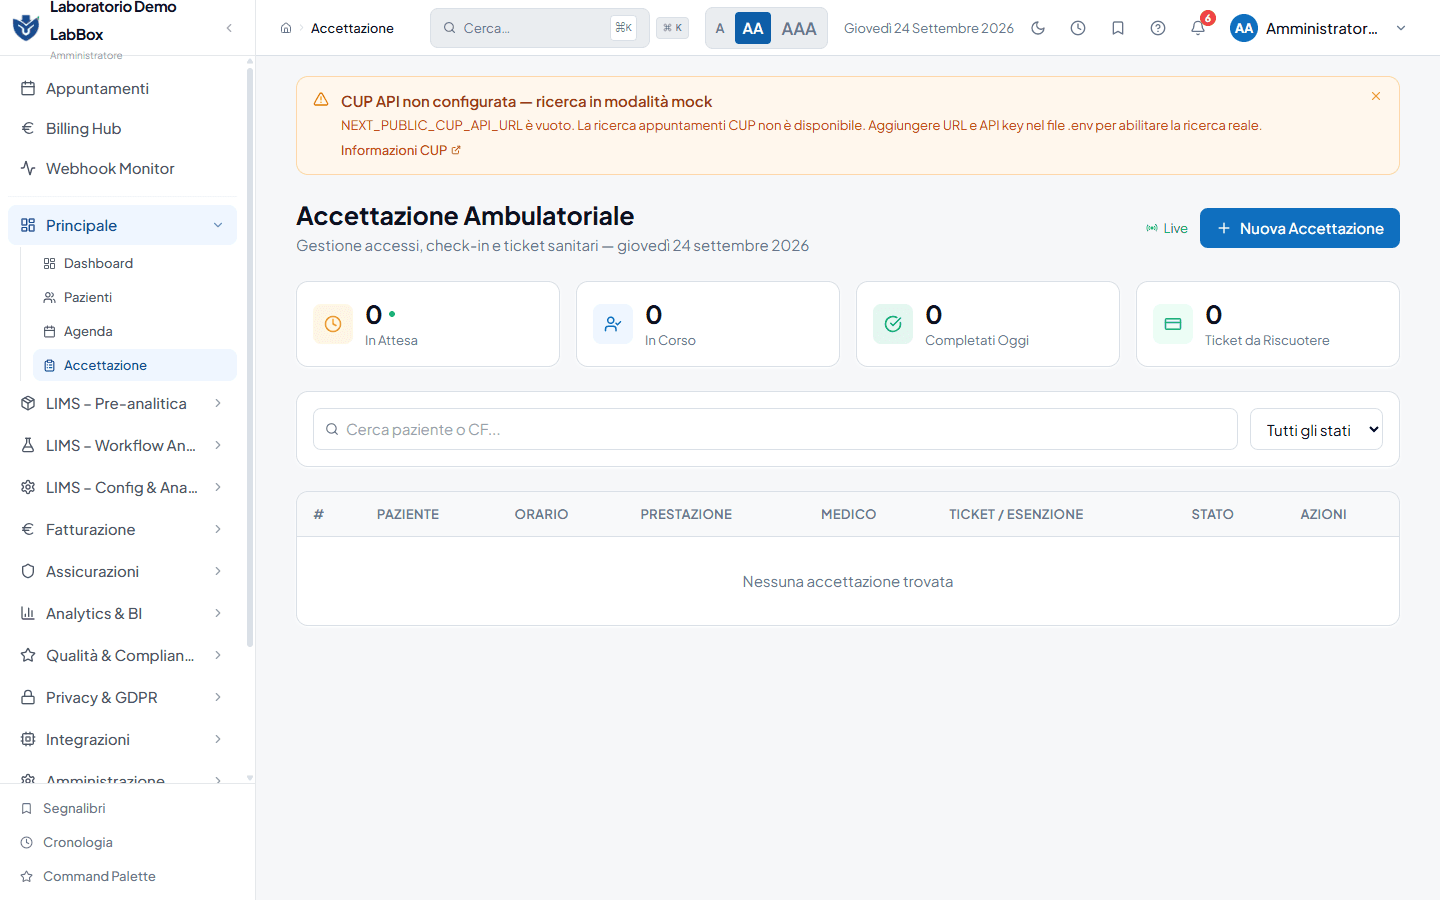1440x900 pixels.
Task: Click the LabBox shield logo
Action: tap(26, 27)
